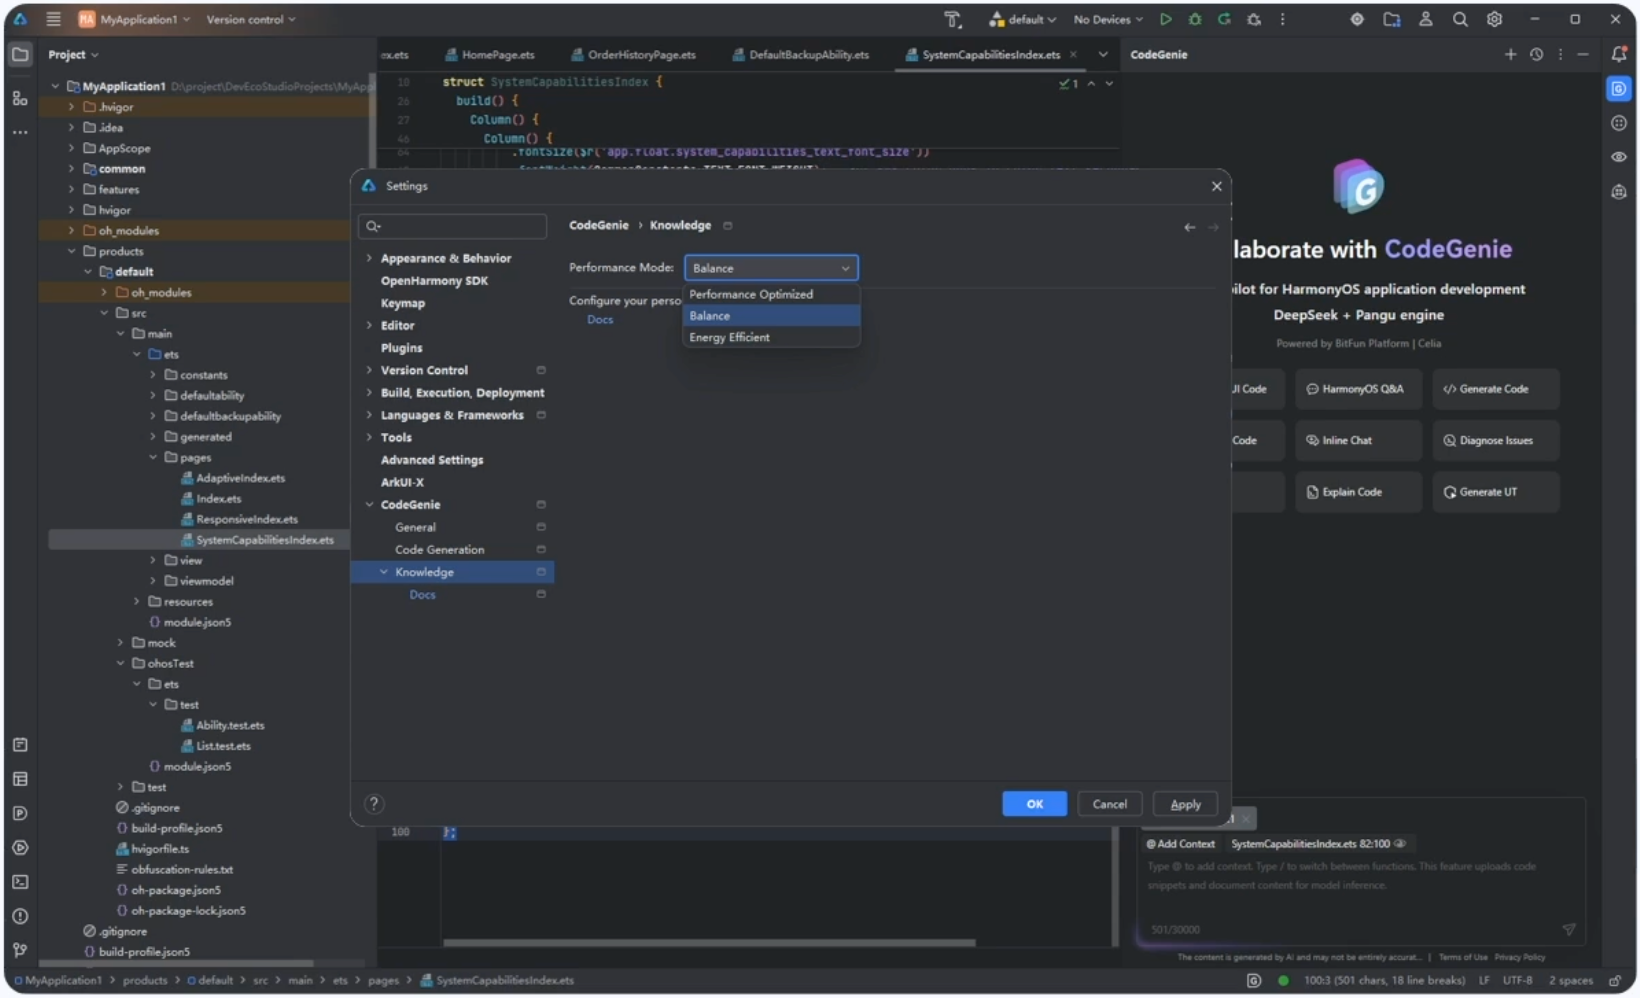The width and height of the screenshot is (1640, 998).
Task: Click the Generate UT card
Action: pyautogui.click(x=1495, y=492)
